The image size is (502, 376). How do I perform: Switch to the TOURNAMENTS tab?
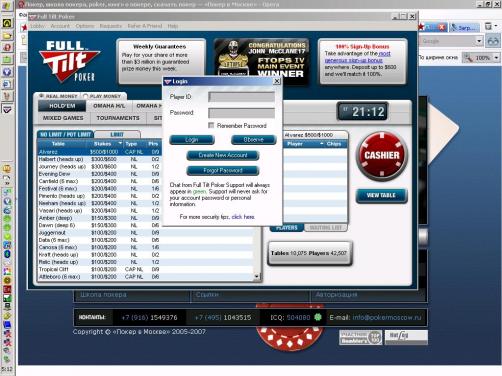[x=118, y=118]
